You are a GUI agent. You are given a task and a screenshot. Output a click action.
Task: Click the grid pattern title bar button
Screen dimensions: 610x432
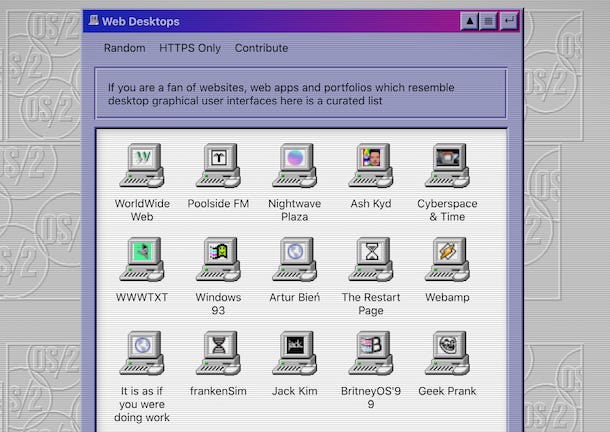point(489,21)
